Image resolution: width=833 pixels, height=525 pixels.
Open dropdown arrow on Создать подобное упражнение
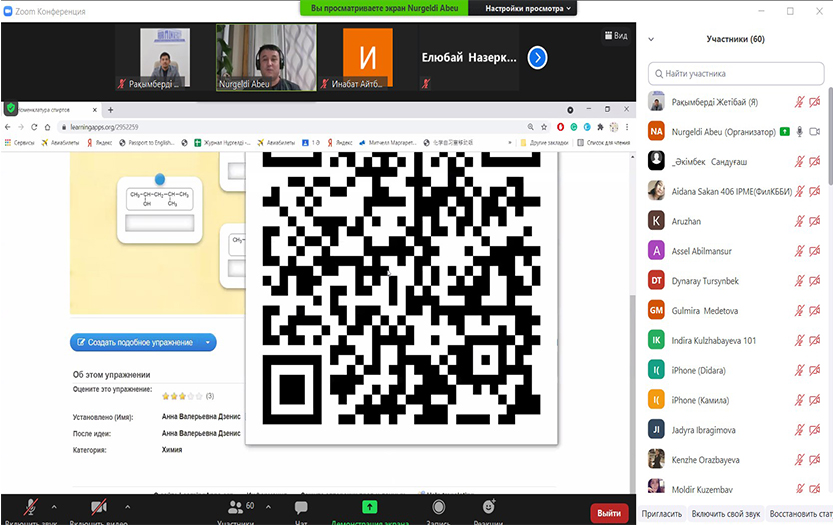pos(208,342)
